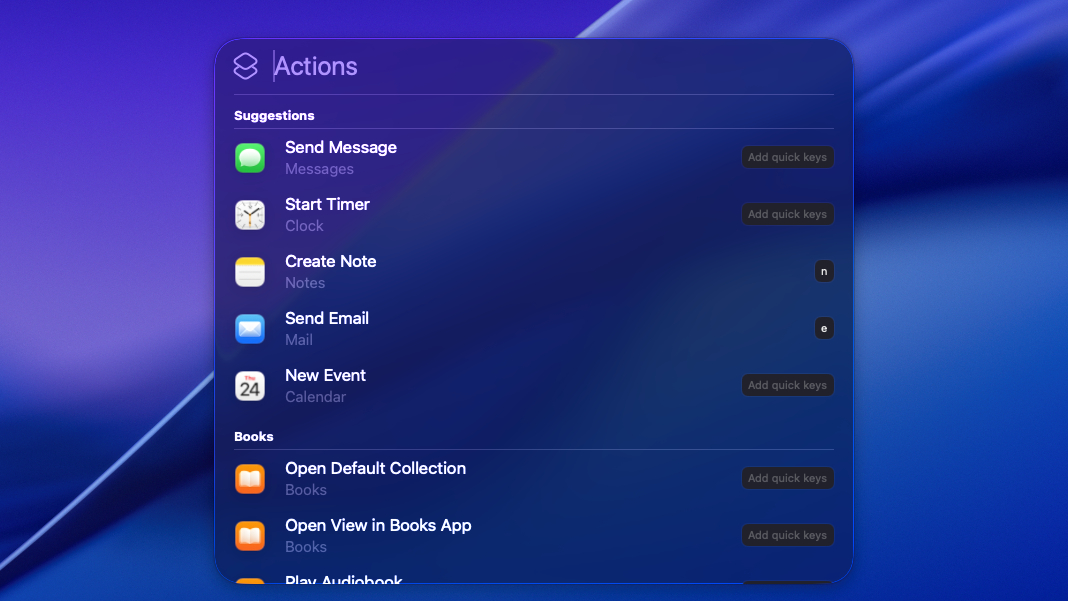The width and height of the screenshot is (1068, 601).
Task: Click the Shortcuts Actions icon beside search
Action: pyautogui.click(x=246, y=66)
